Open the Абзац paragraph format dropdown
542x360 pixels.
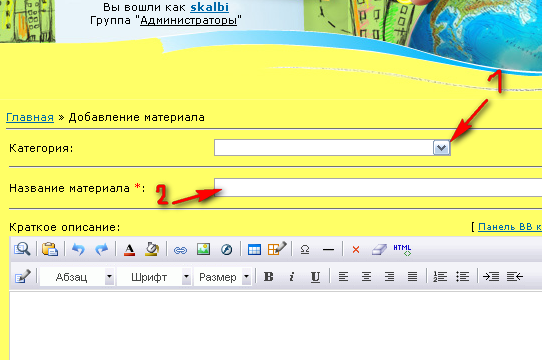[109, 277]
